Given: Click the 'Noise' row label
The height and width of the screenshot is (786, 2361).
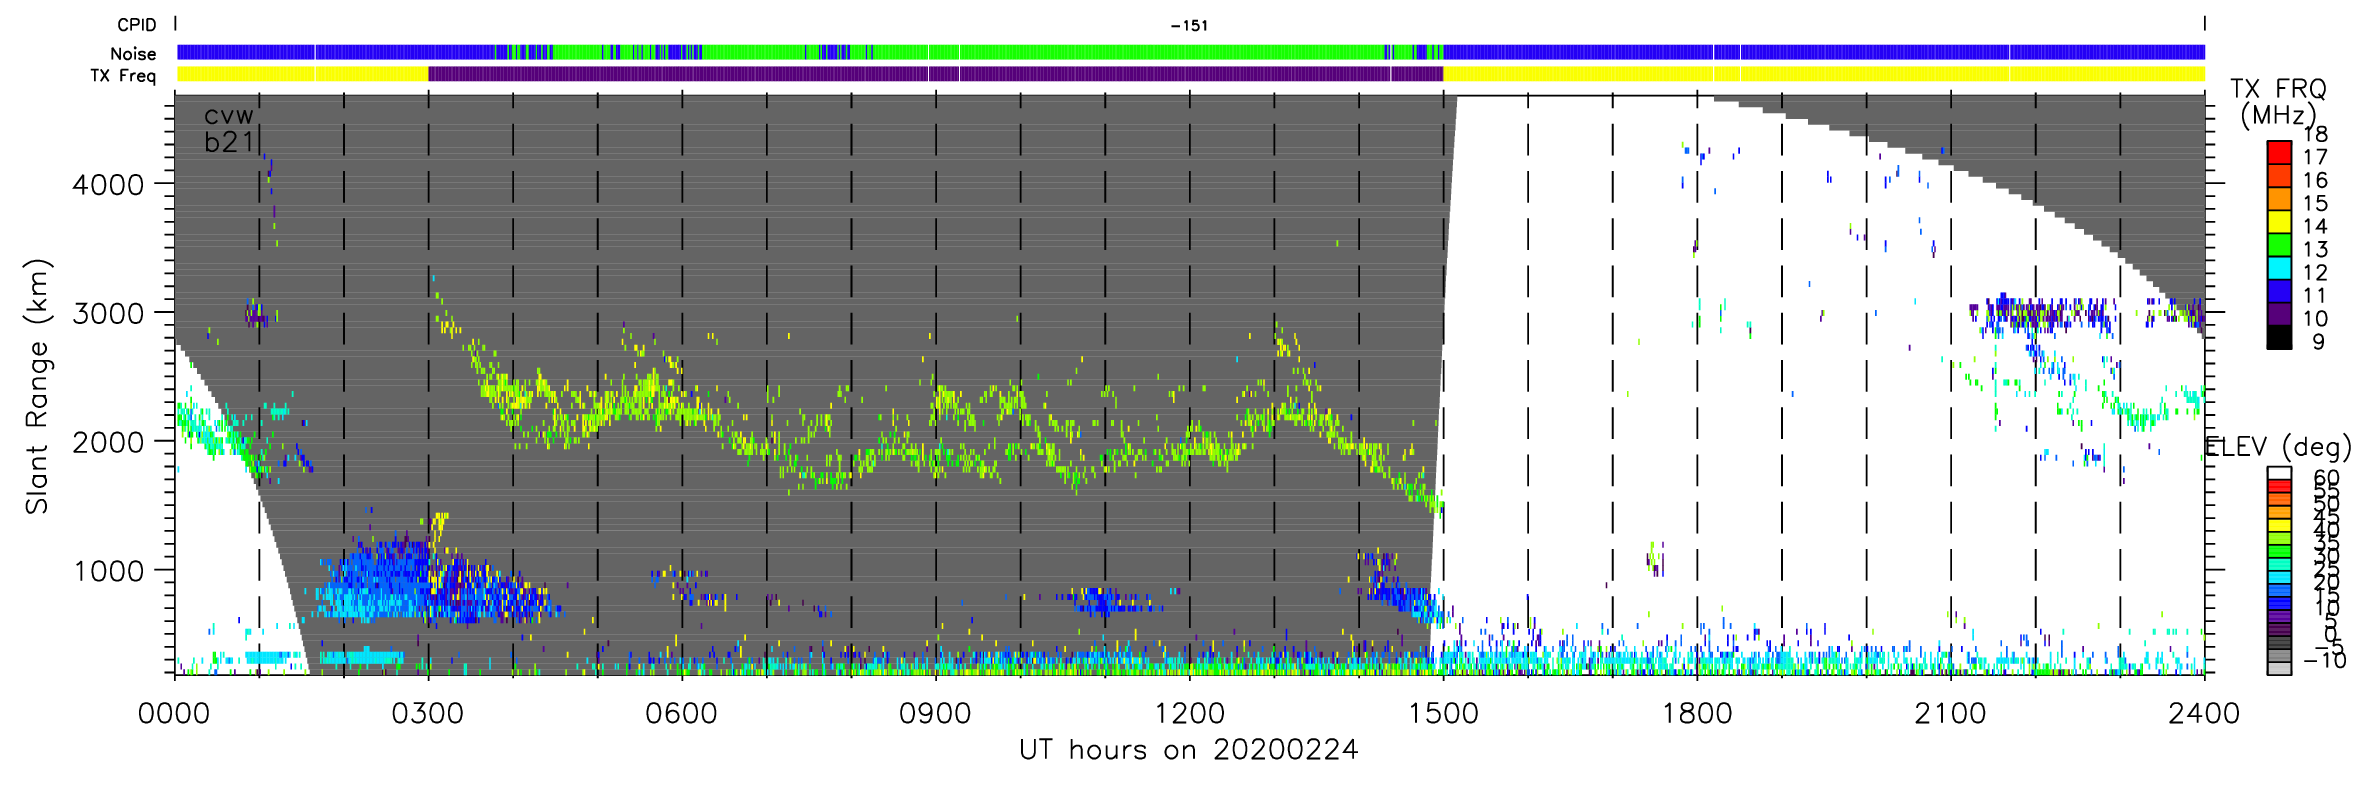Looking at the screenshot, I should (x=133, y=54).
